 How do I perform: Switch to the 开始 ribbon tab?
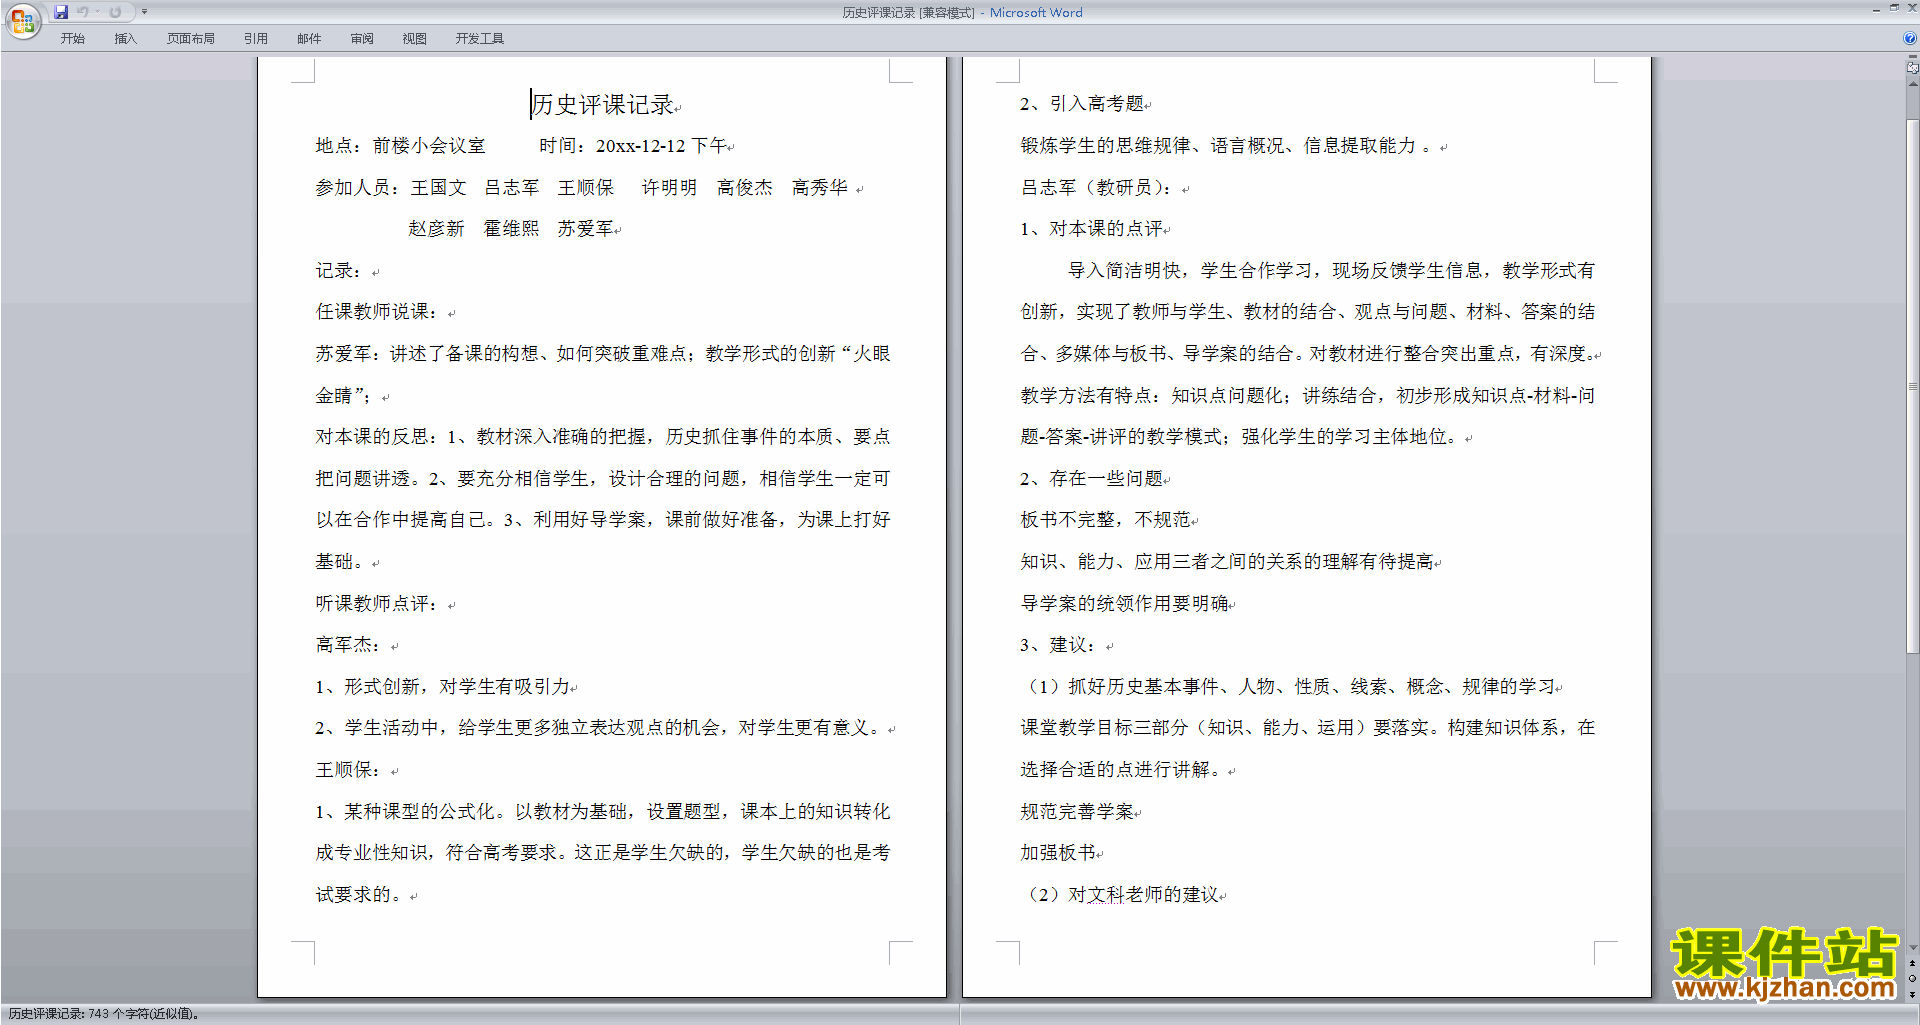click(x=73, y=38)
